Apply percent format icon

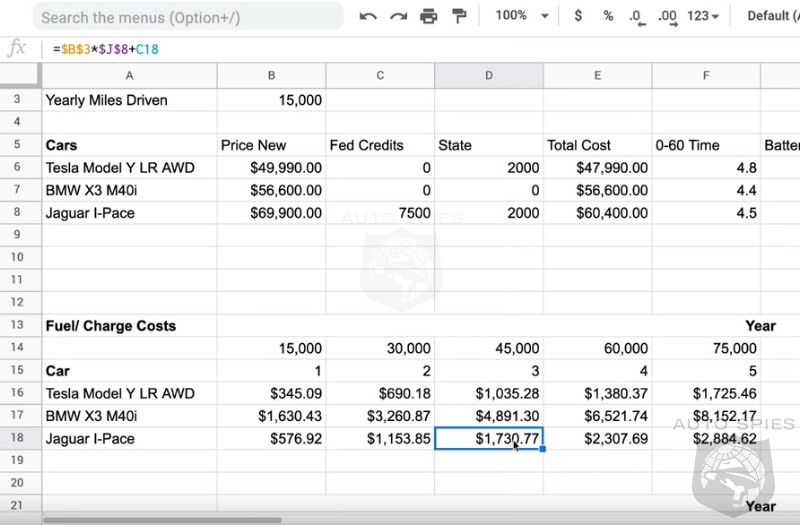click(x=608, y=16)
